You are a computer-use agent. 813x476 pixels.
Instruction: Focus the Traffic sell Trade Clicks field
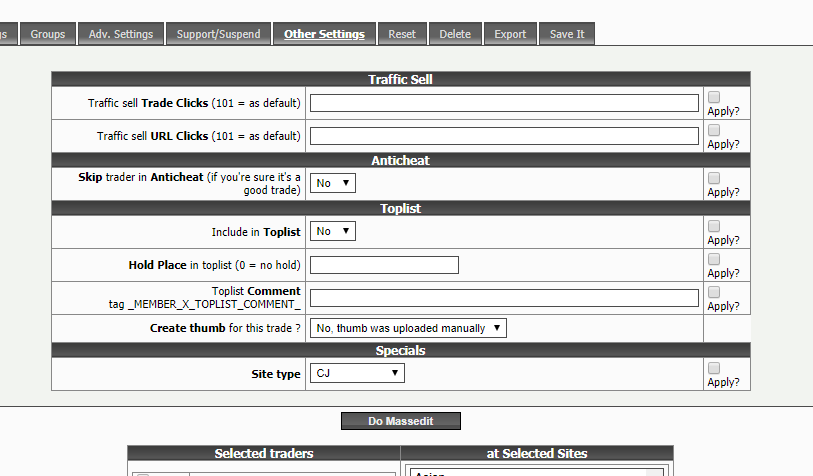[x=504, y=103]
